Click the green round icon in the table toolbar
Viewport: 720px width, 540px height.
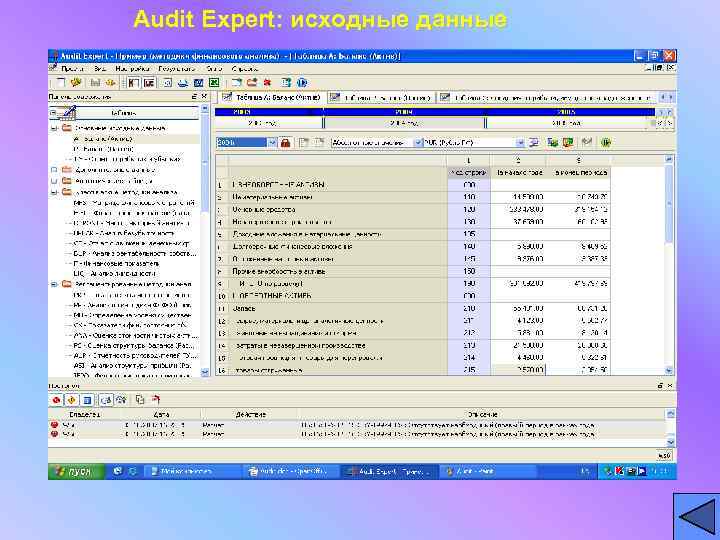pyautogui.click(x=606, y=143)
